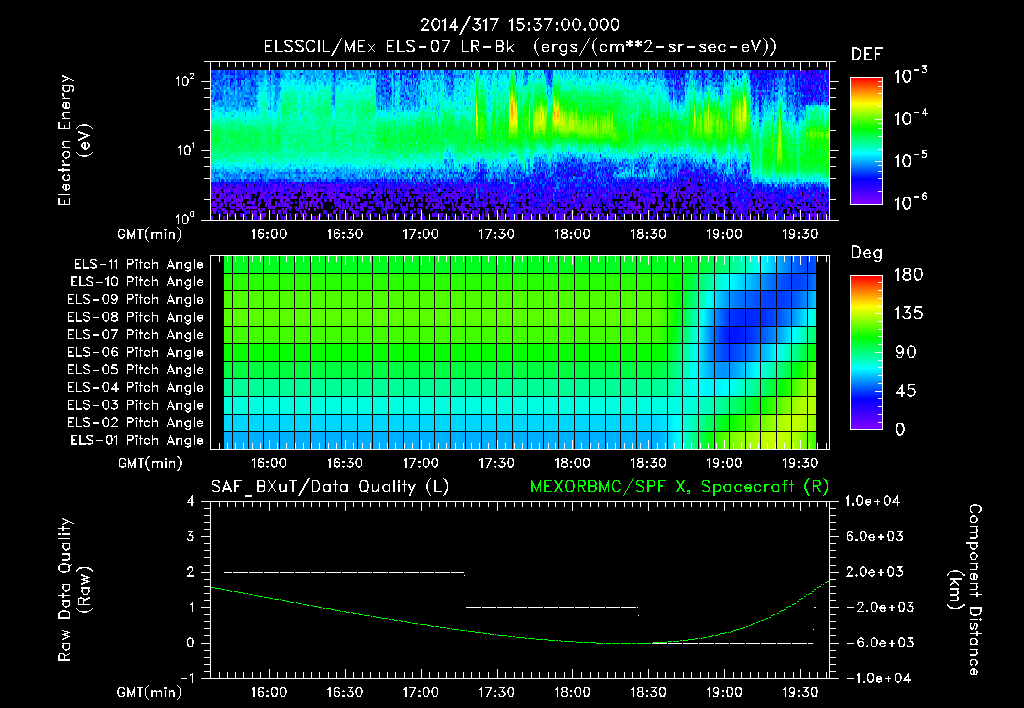Click the GMT(min) label under the spectrogram
This screenshot has height=708, width=1024.
150,234
